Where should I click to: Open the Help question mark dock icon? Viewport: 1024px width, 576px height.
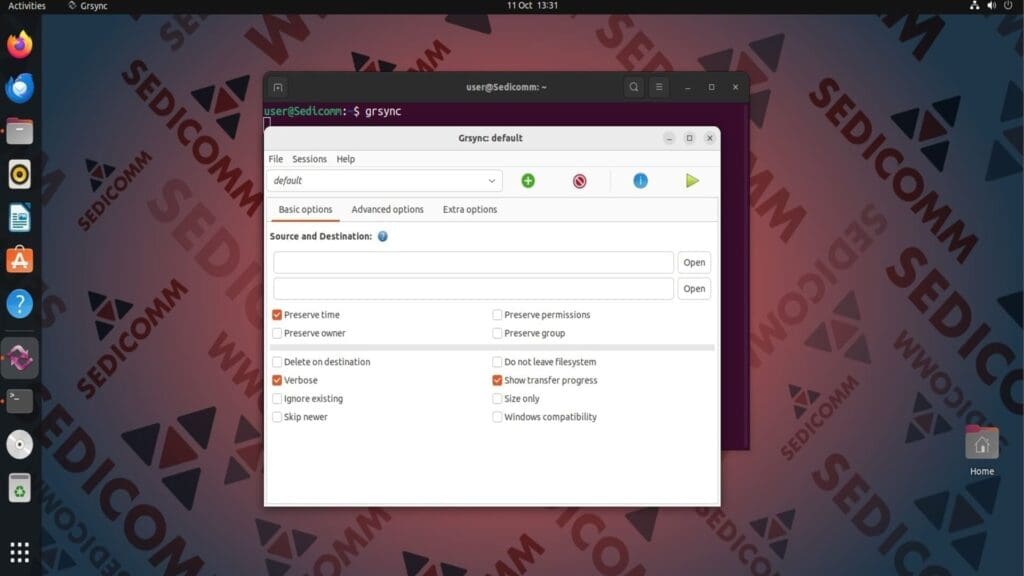pyautogui.click(x=20, y=304)
